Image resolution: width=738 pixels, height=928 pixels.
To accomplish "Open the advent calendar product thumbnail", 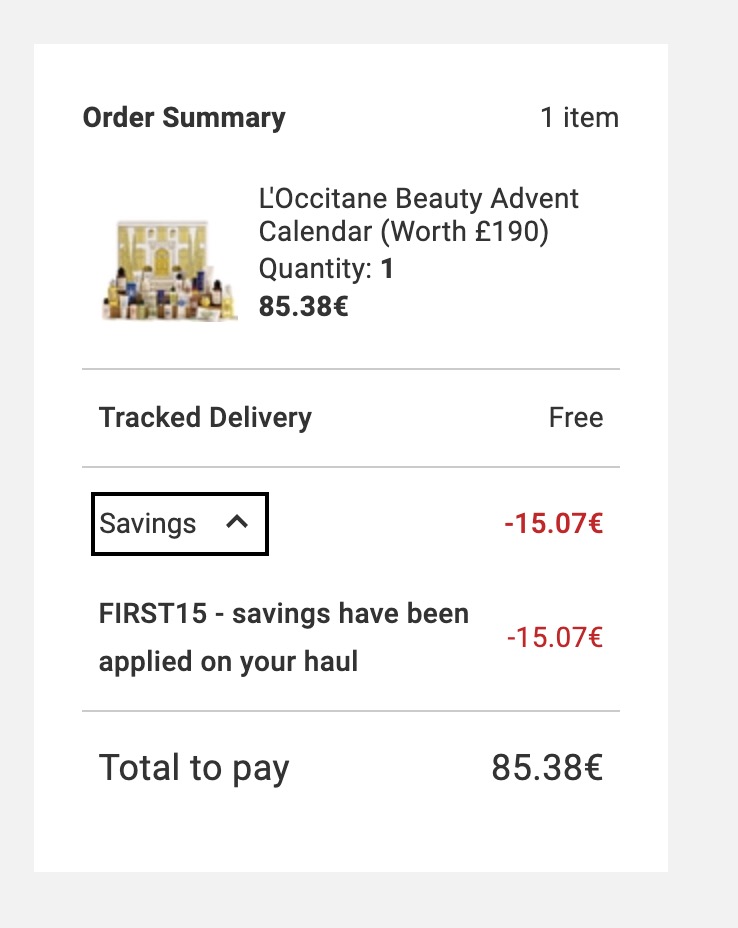I will 170,270.
